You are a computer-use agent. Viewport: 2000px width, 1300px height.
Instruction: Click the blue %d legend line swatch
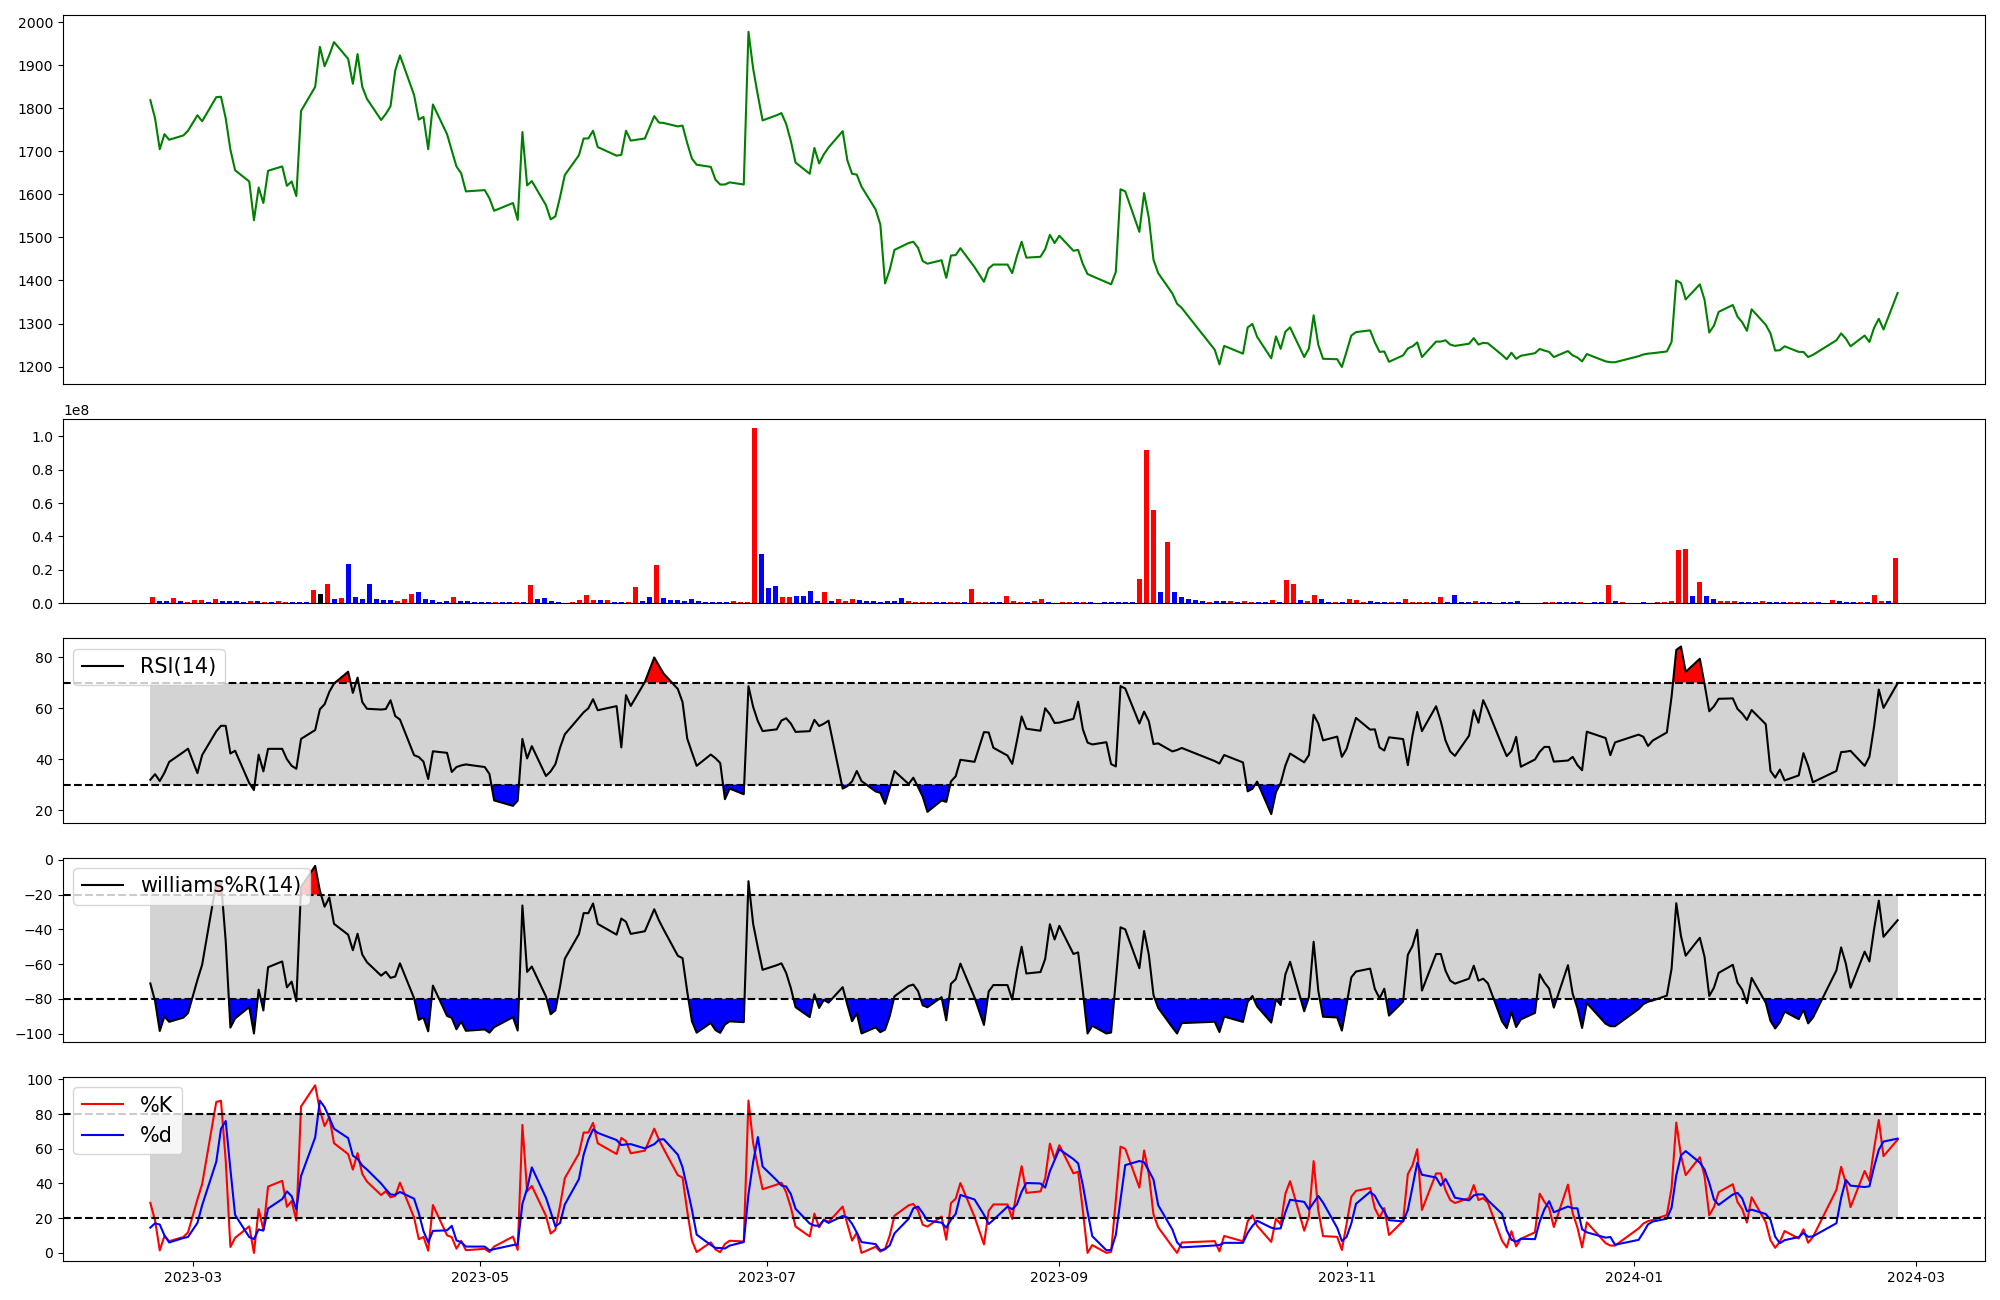[103, 1135]
